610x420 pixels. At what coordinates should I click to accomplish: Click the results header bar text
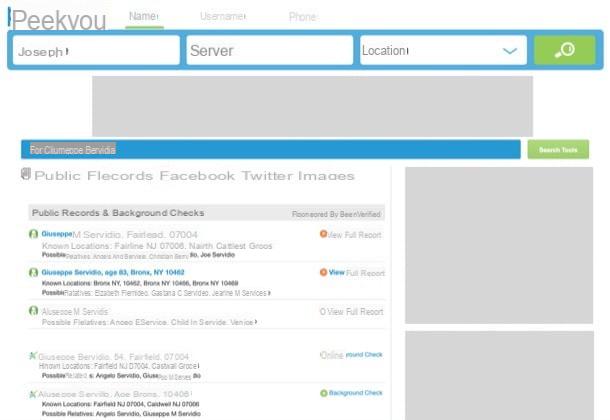[73, 150]
